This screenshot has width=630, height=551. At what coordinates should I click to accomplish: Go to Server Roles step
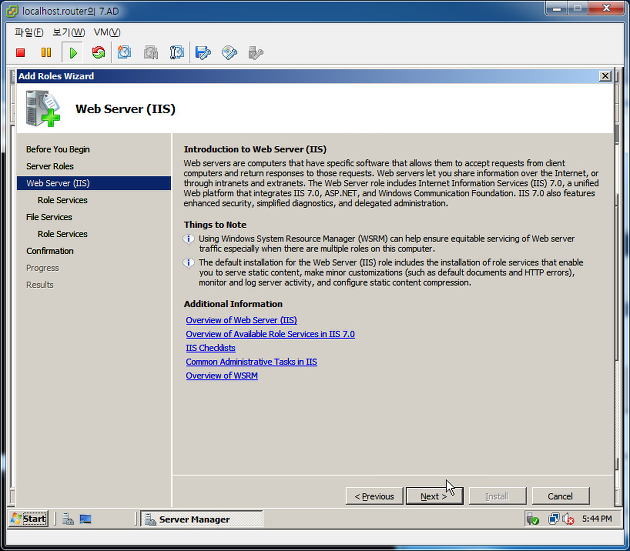(x=50, y=166)
